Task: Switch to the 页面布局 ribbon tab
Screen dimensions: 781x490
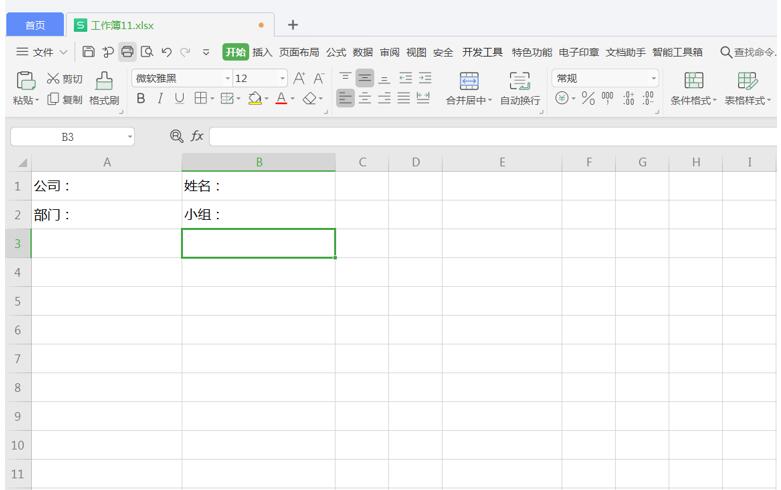Action: (299, 52)
